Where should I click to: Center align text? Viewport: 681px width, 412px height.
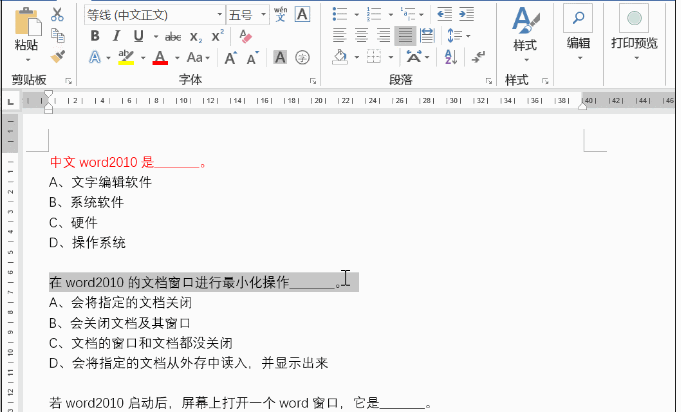361,36
